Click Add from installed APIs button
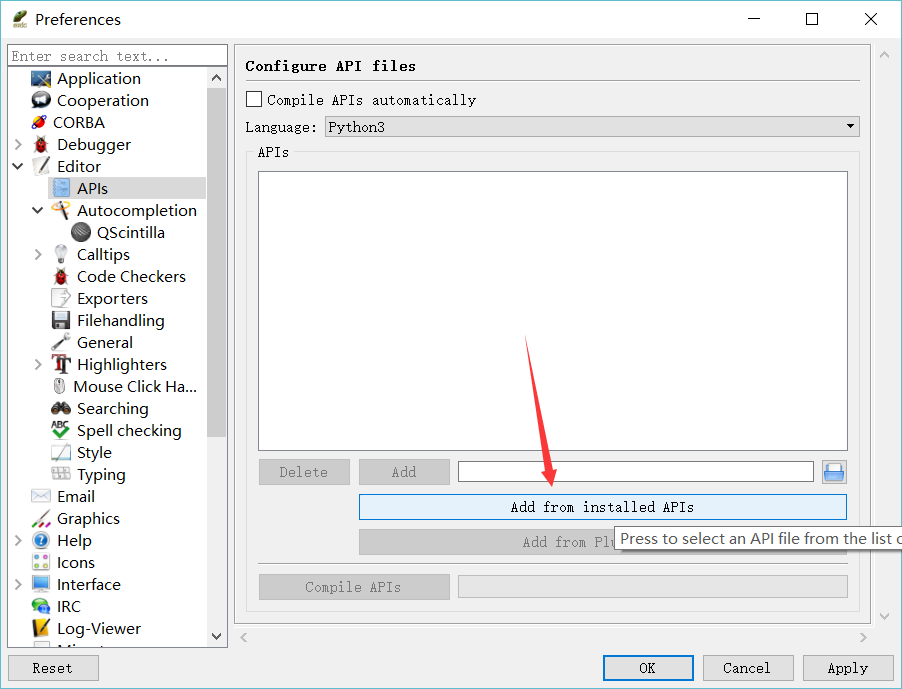The image size is (902, 689). pos(602,507)
